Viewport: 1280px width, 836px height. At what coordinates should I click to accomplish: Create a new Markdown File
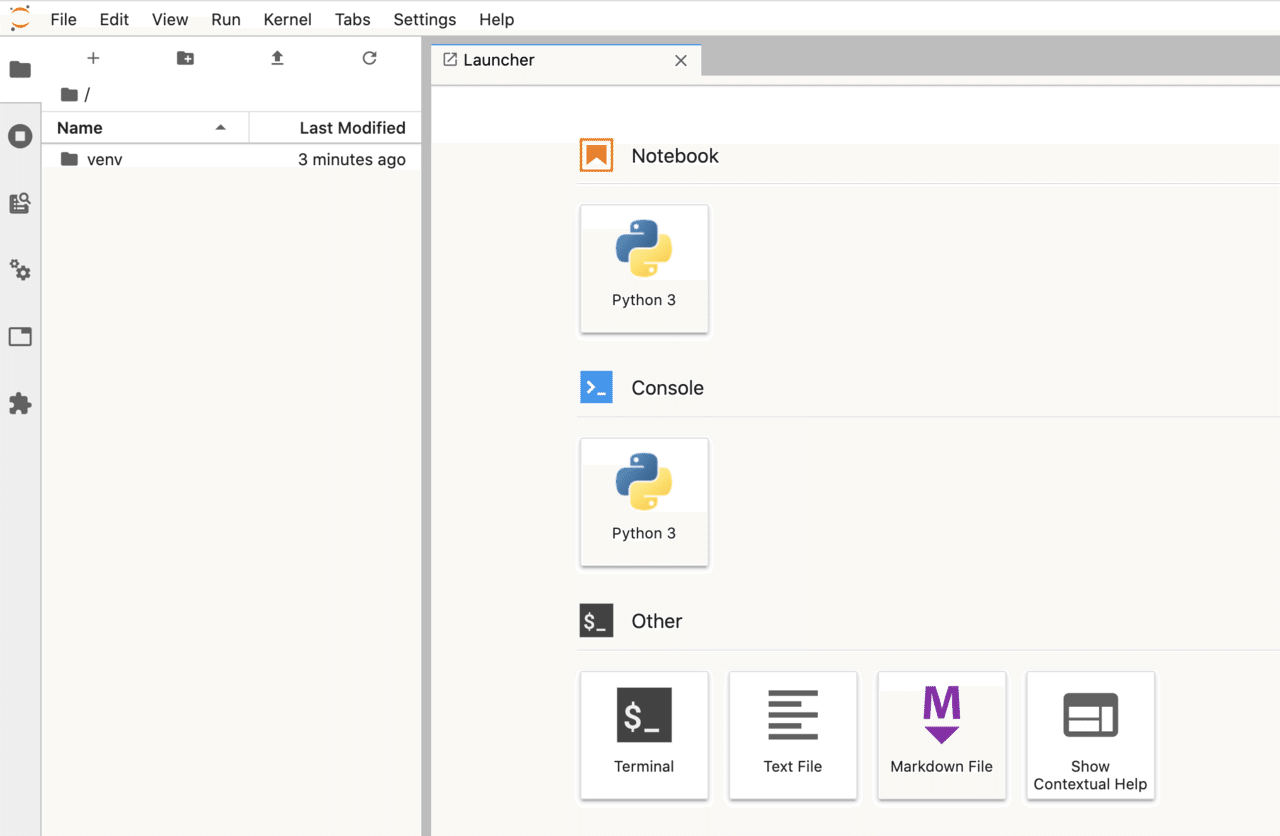pyautogui.click(x=941, y=736)
